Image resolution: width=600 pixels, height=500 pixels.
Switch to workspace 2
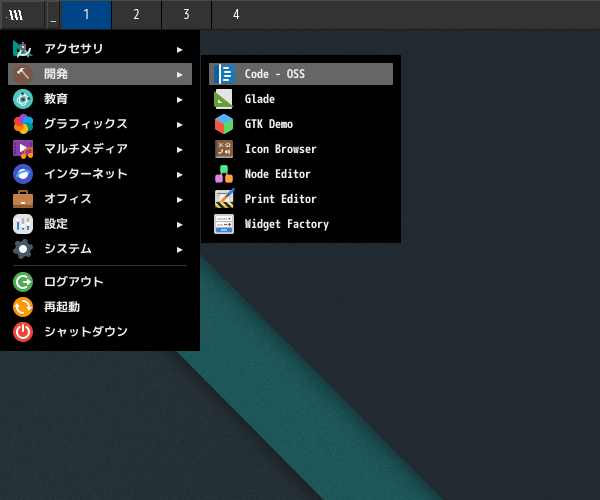[136, 14]
